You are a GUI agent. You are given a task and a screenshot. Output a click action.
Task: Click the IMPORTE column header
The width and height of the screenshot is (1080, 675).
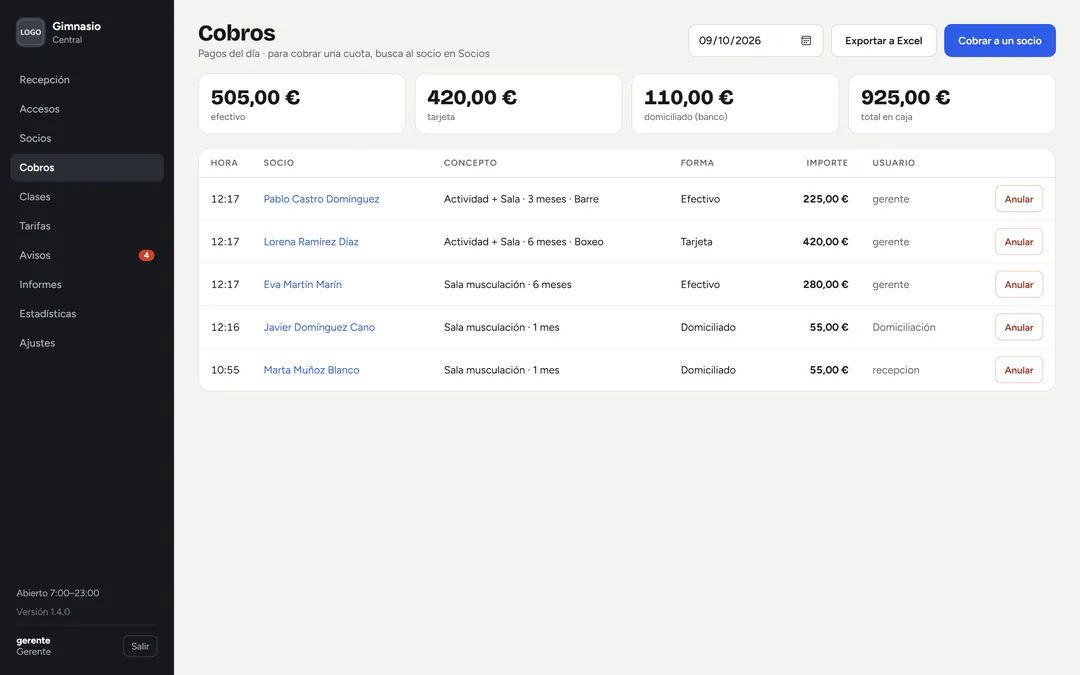[827, 163]
